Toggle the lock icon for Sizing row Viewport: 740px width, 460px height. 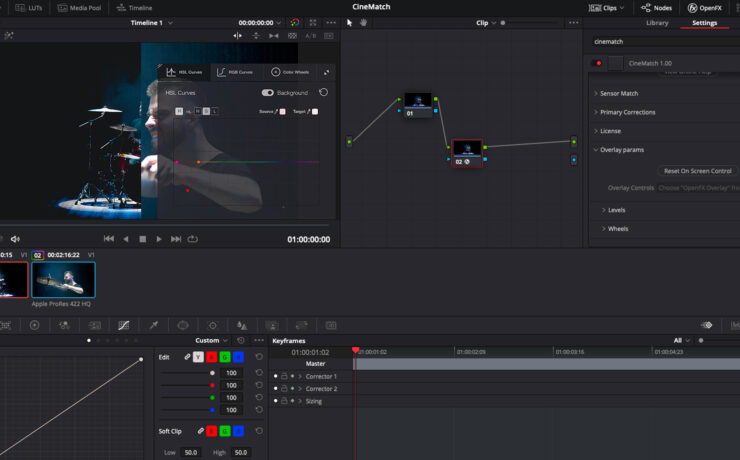284,401
